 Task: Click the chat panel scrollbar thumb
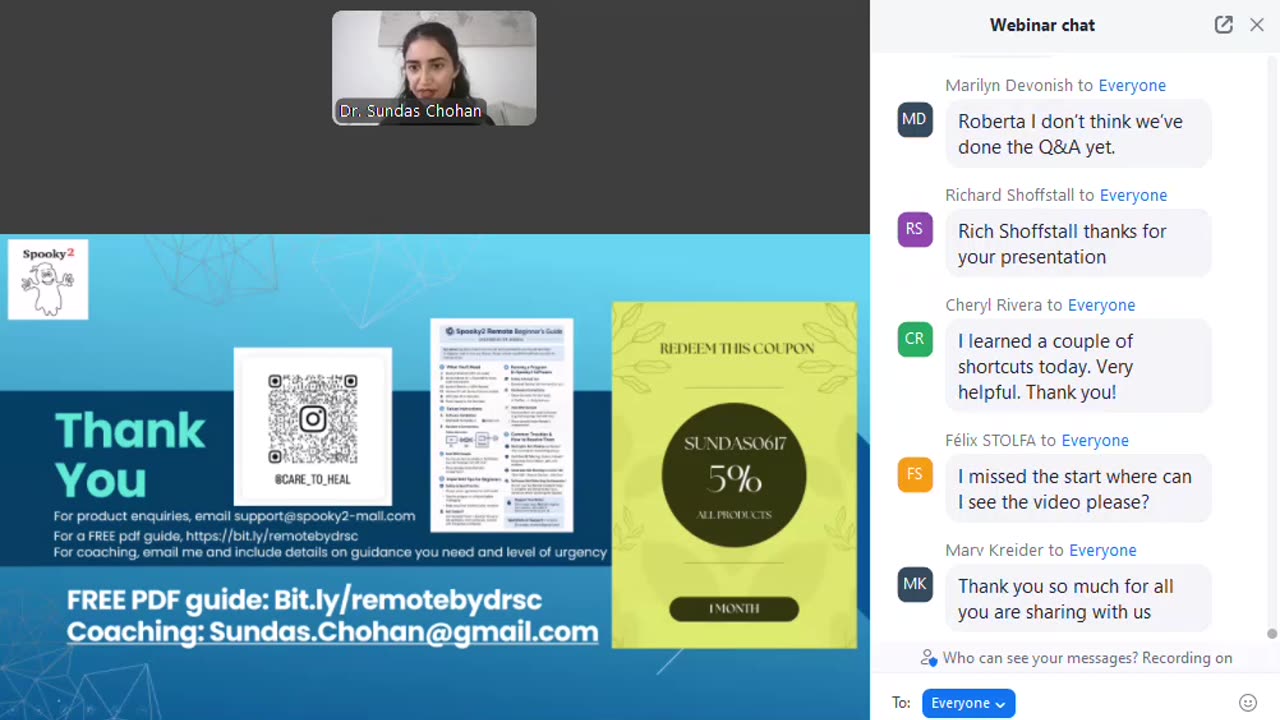1272,634
